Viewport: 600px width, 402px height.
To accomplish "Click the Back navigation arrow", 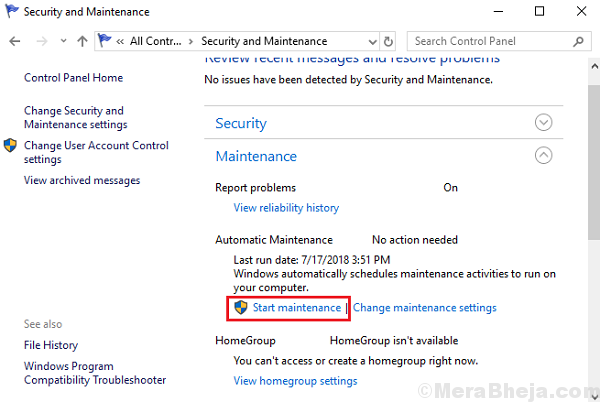I will click(x=15, y=41).
